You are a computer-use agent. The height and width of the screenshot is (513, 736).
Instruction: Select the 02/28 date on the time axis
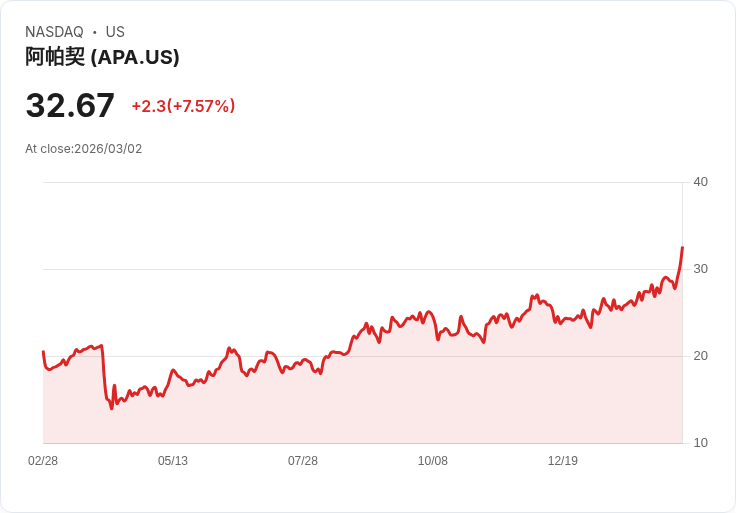[x=43, y=461]
